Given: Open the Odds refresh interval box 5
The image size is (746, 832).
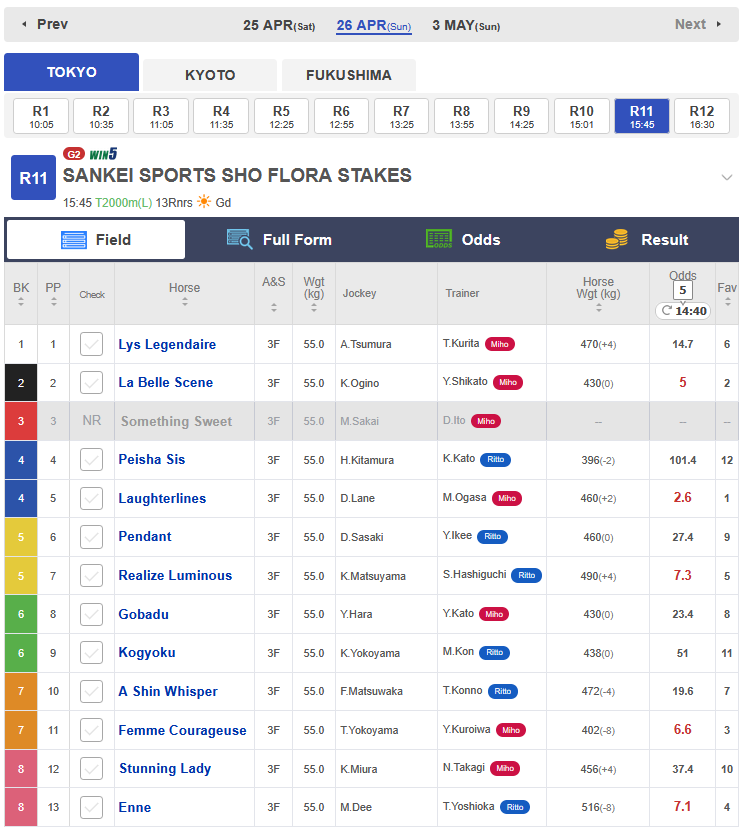Looking at the screenshot, I should [683, 290].
